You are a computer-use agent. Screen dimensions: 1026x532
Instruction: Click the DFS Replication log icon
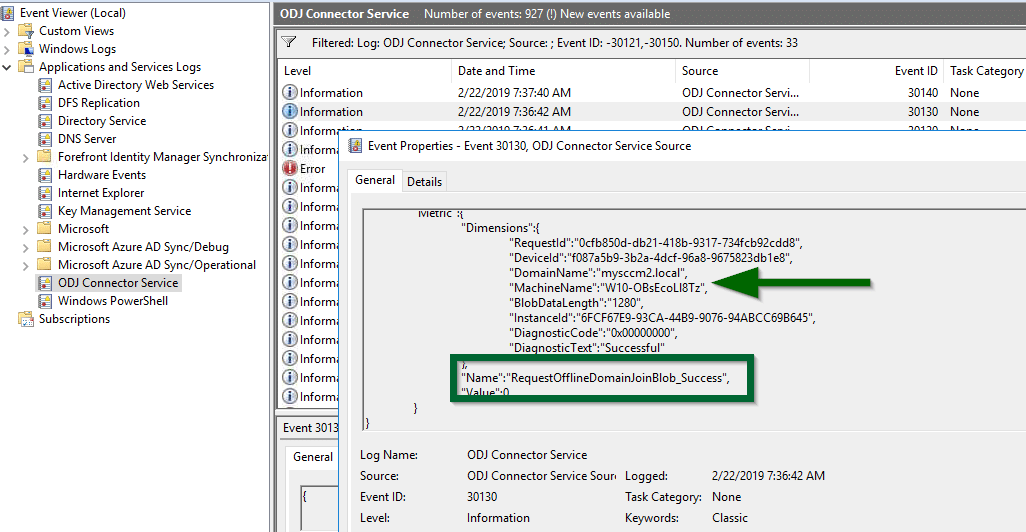pos(45,103)
